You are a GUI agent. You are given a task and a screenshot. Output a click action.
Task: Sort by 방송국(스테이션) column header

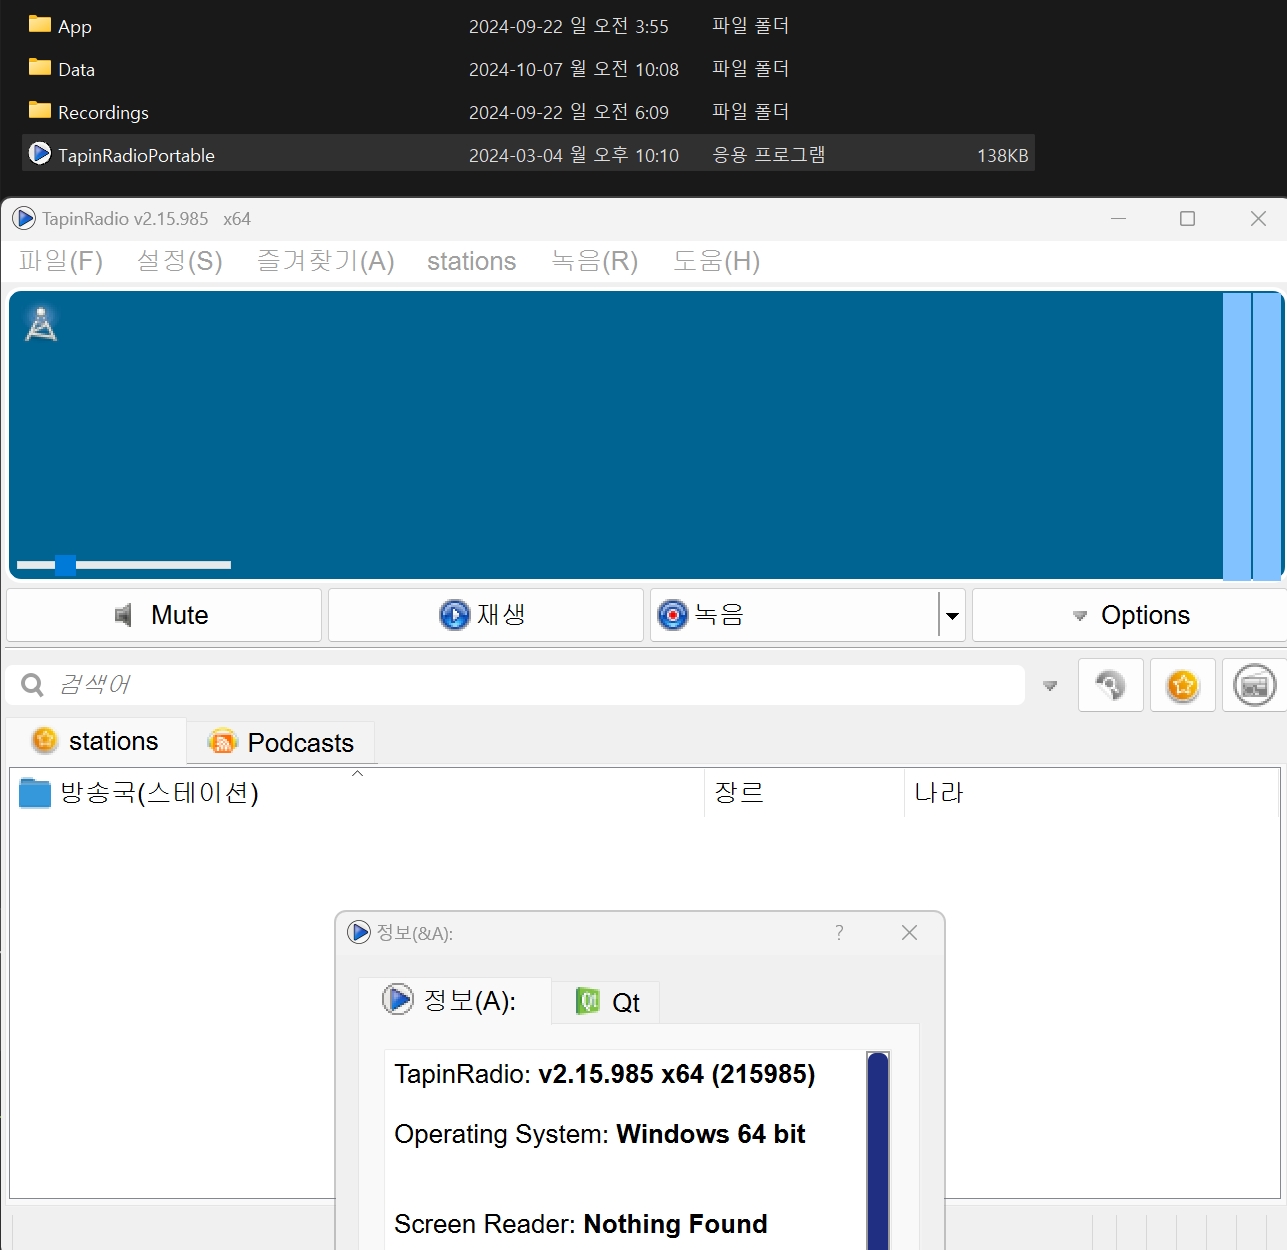click(357, 793)
